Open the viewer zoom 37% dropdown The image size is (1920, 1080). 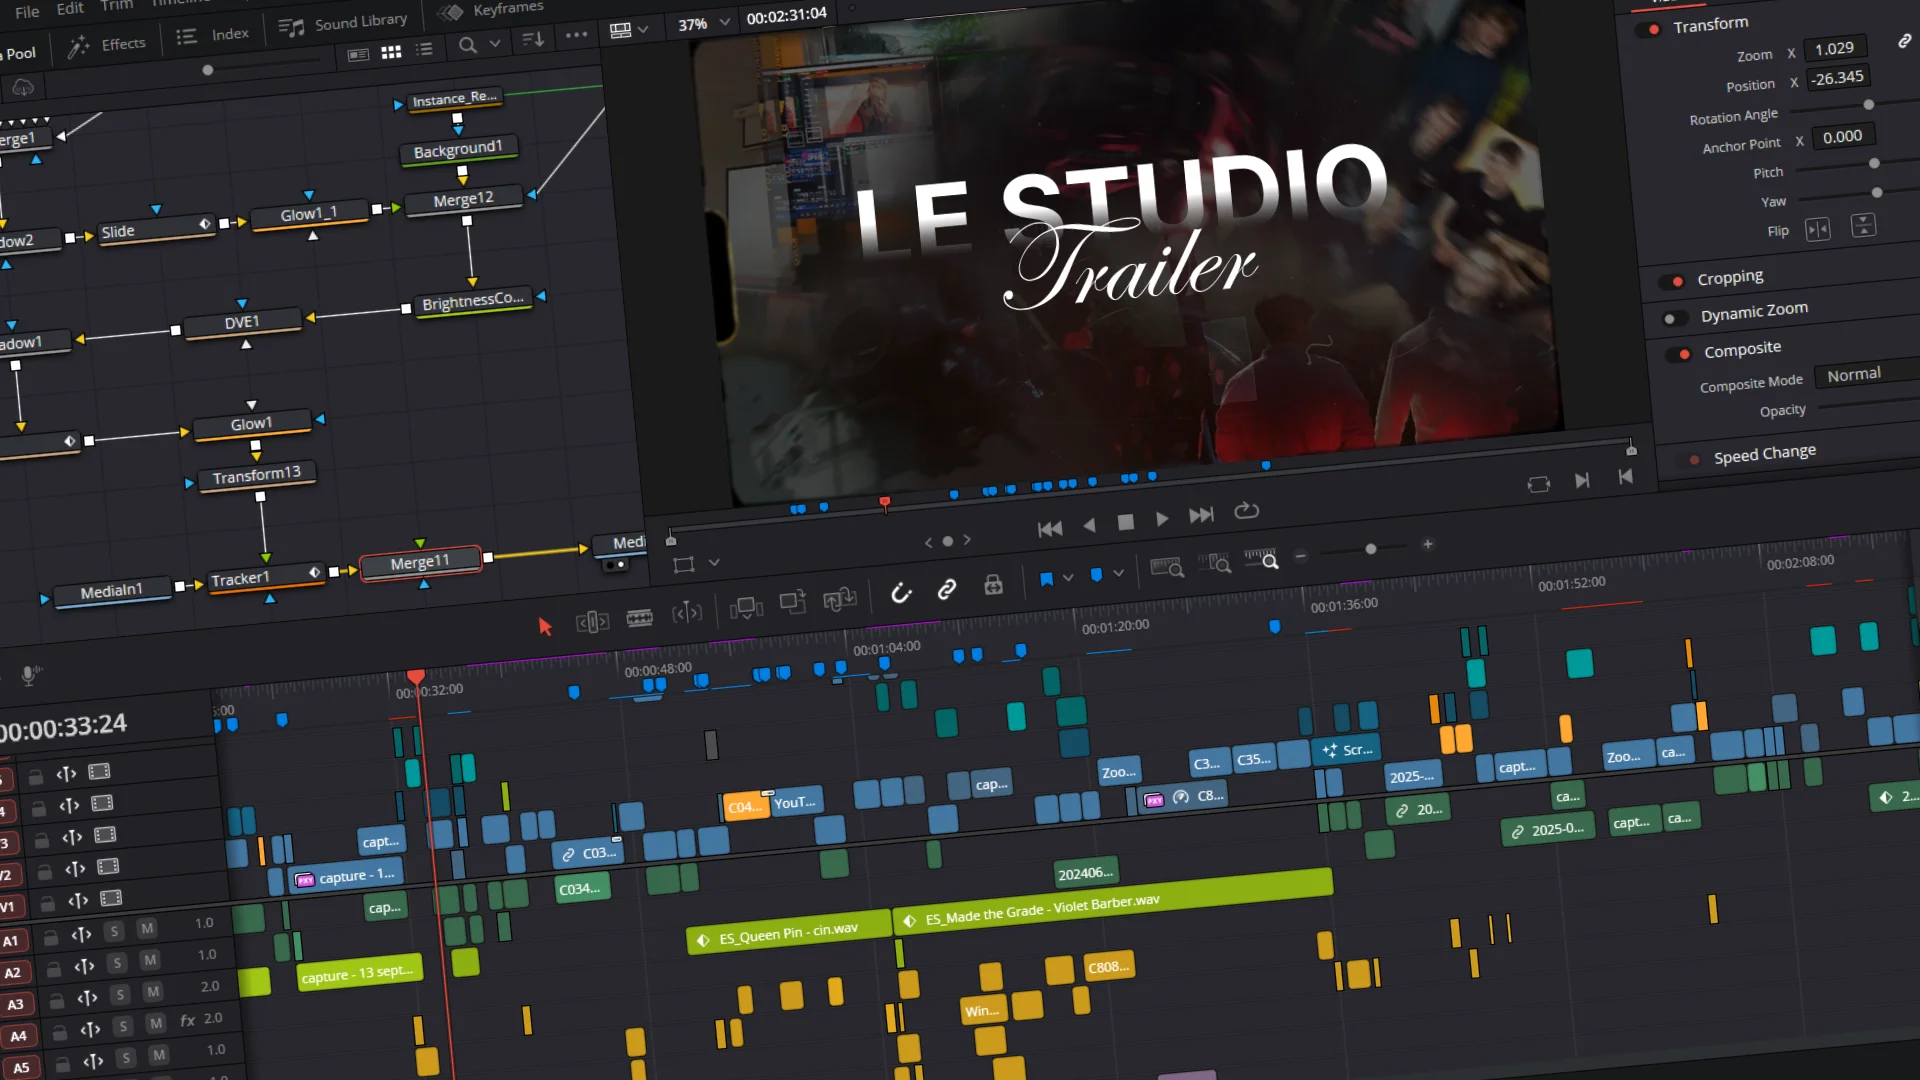703,24
